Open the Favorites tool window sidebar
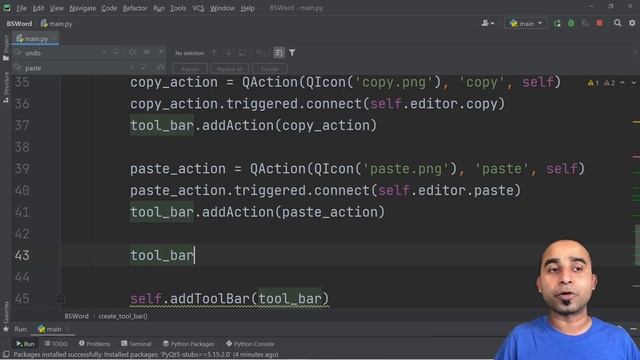640x360 pixels. 6,316
